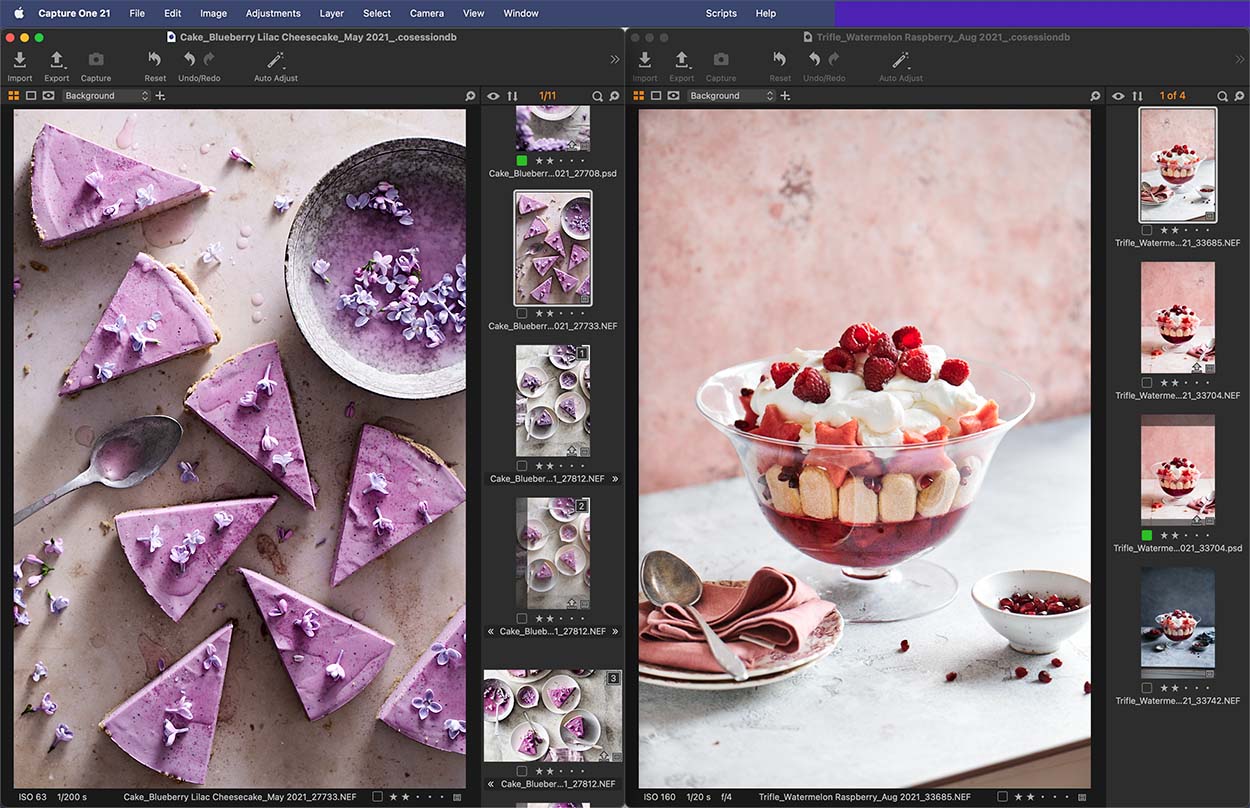Click the Scripts menu item
Screen dimensions: 1250x808
click(x=721, y=13)
